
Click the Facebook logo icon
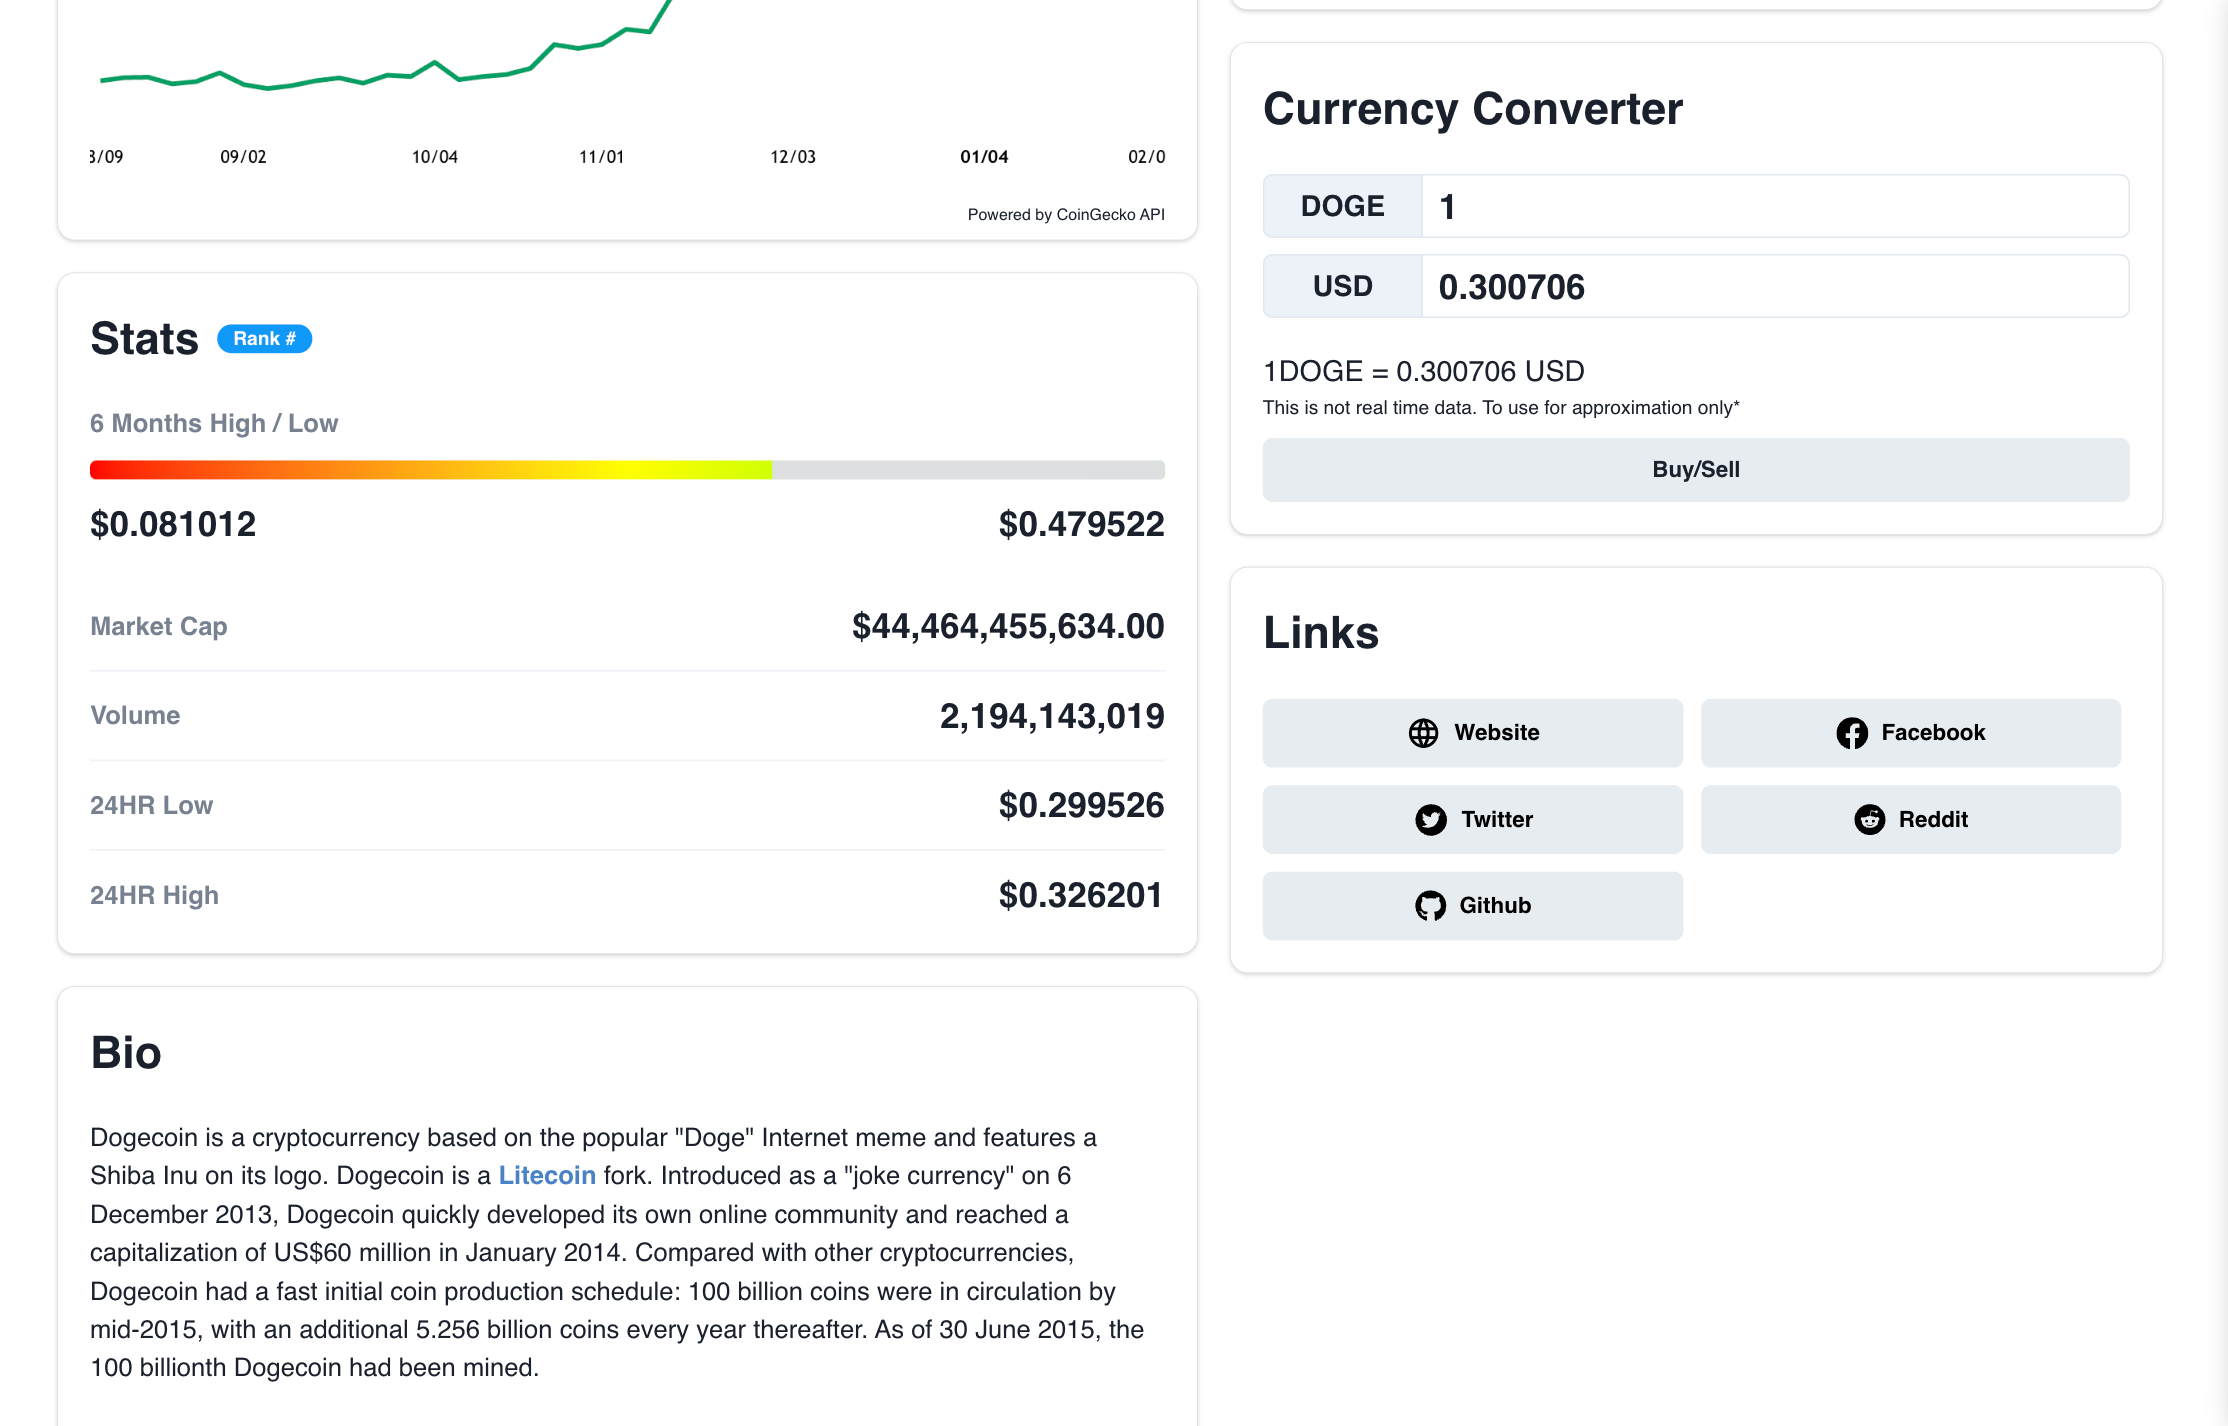click(1851, 733)
